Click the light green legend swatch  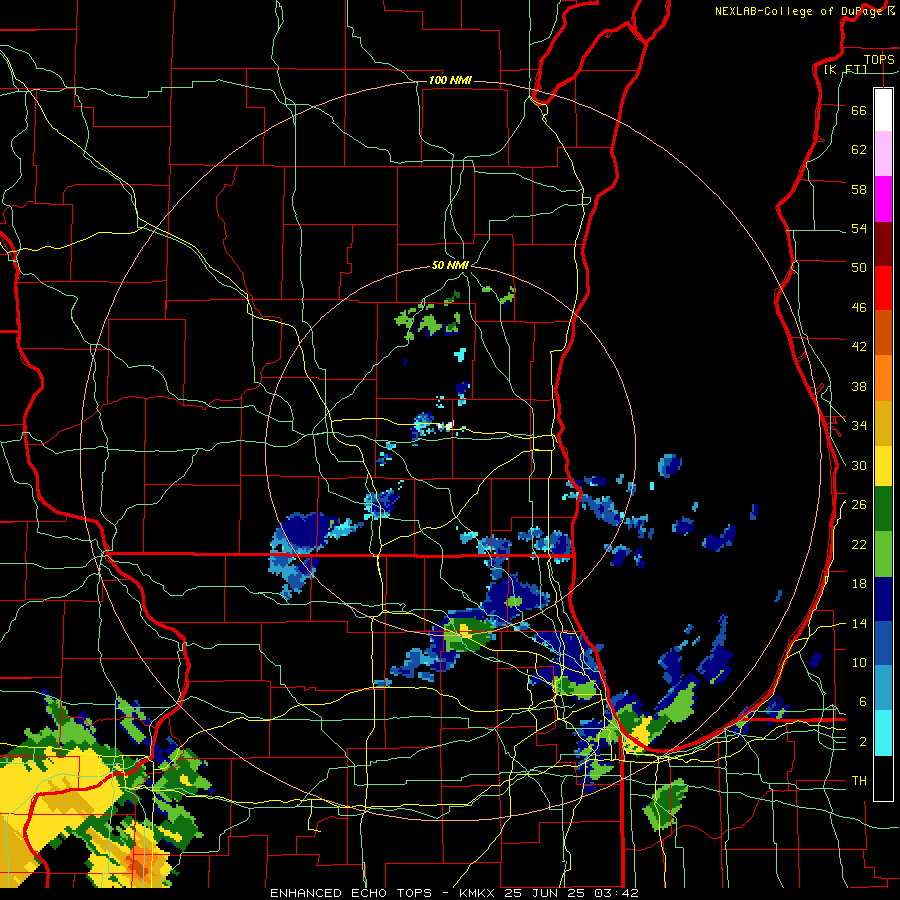pyautogui.click(x=883, y=554)
